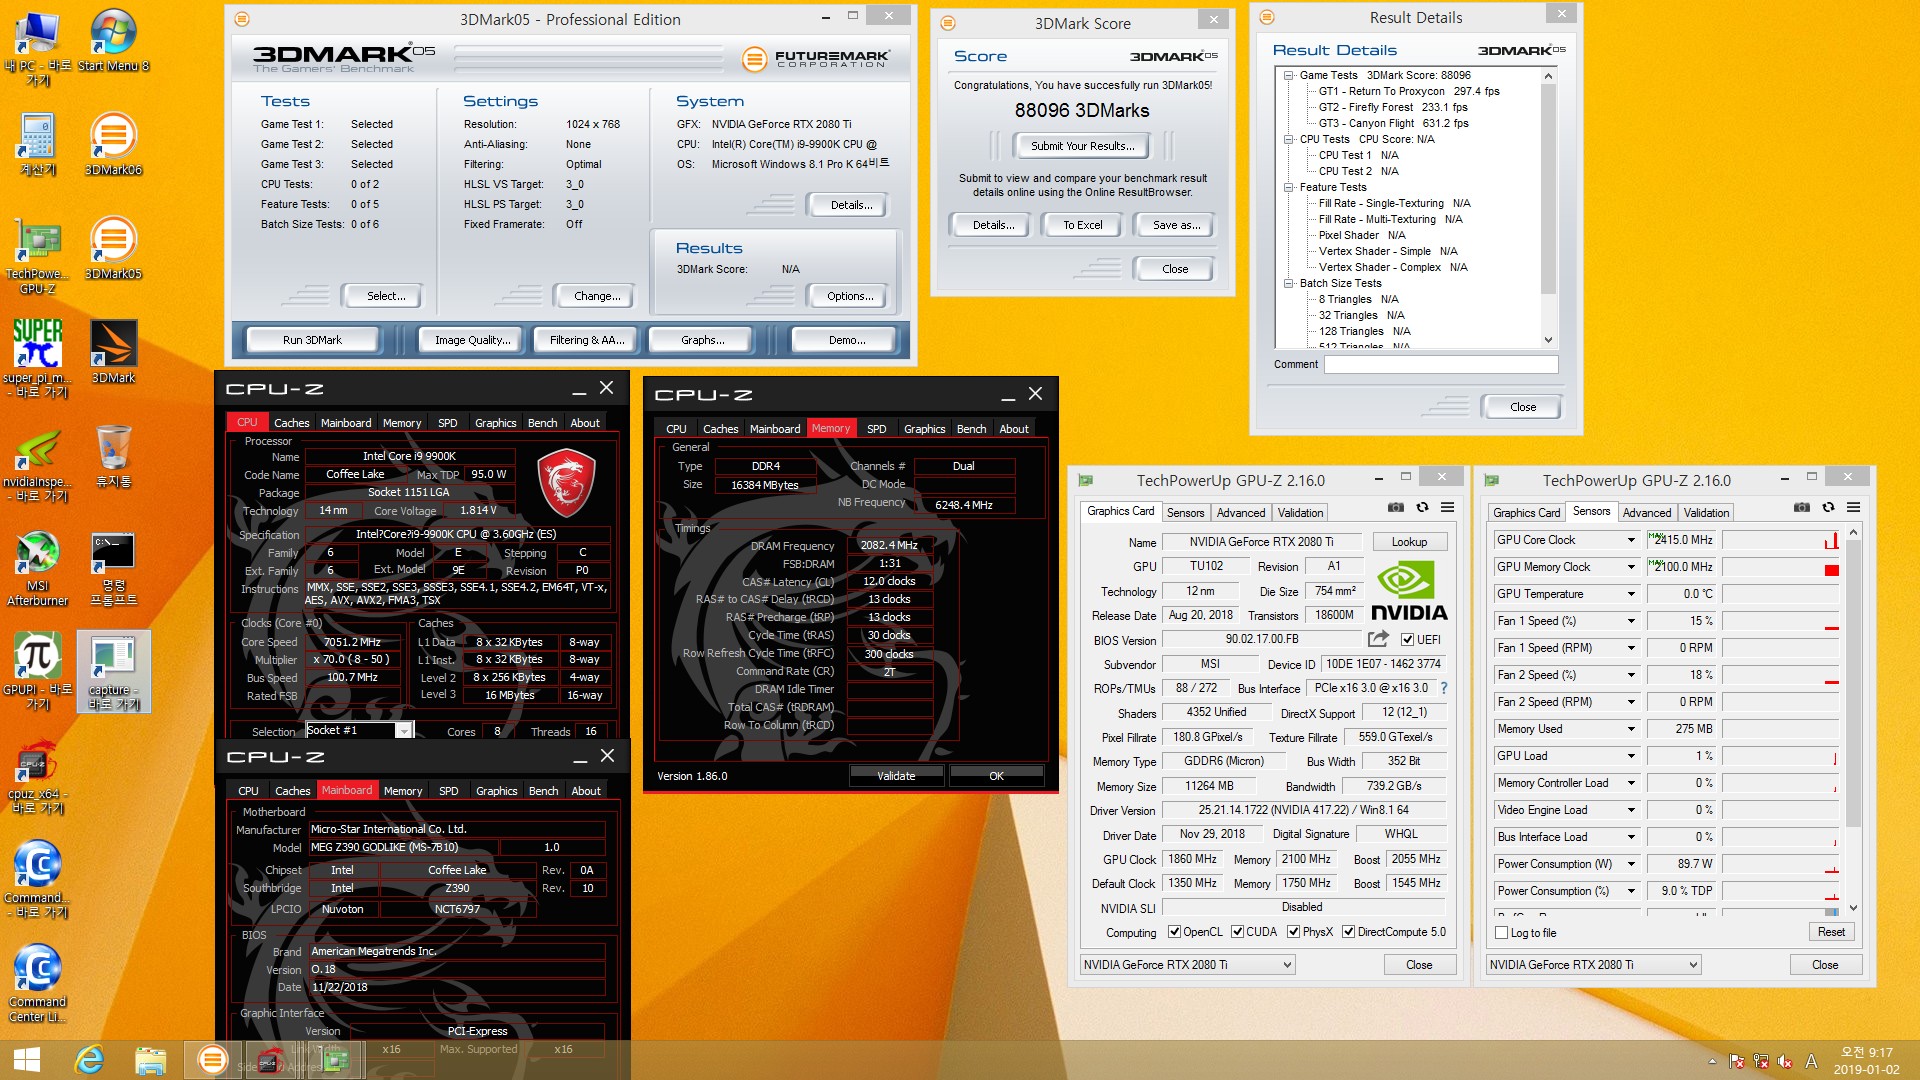This screenshot has width=1920, height=1080.
Task: Toggle the PhysX checkbox in GPU-Z
Action: pos(1293,932)
